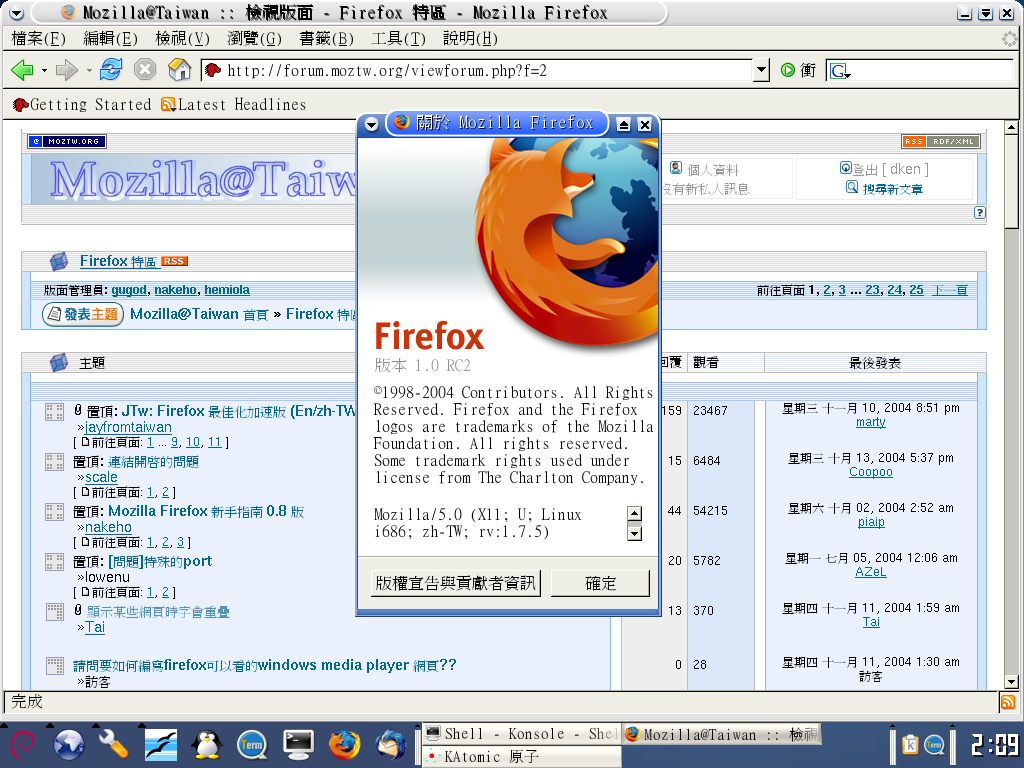Click the wrench configuration icon in the panel
This screenshot has width=1024, height=768.
pos(113,744)
